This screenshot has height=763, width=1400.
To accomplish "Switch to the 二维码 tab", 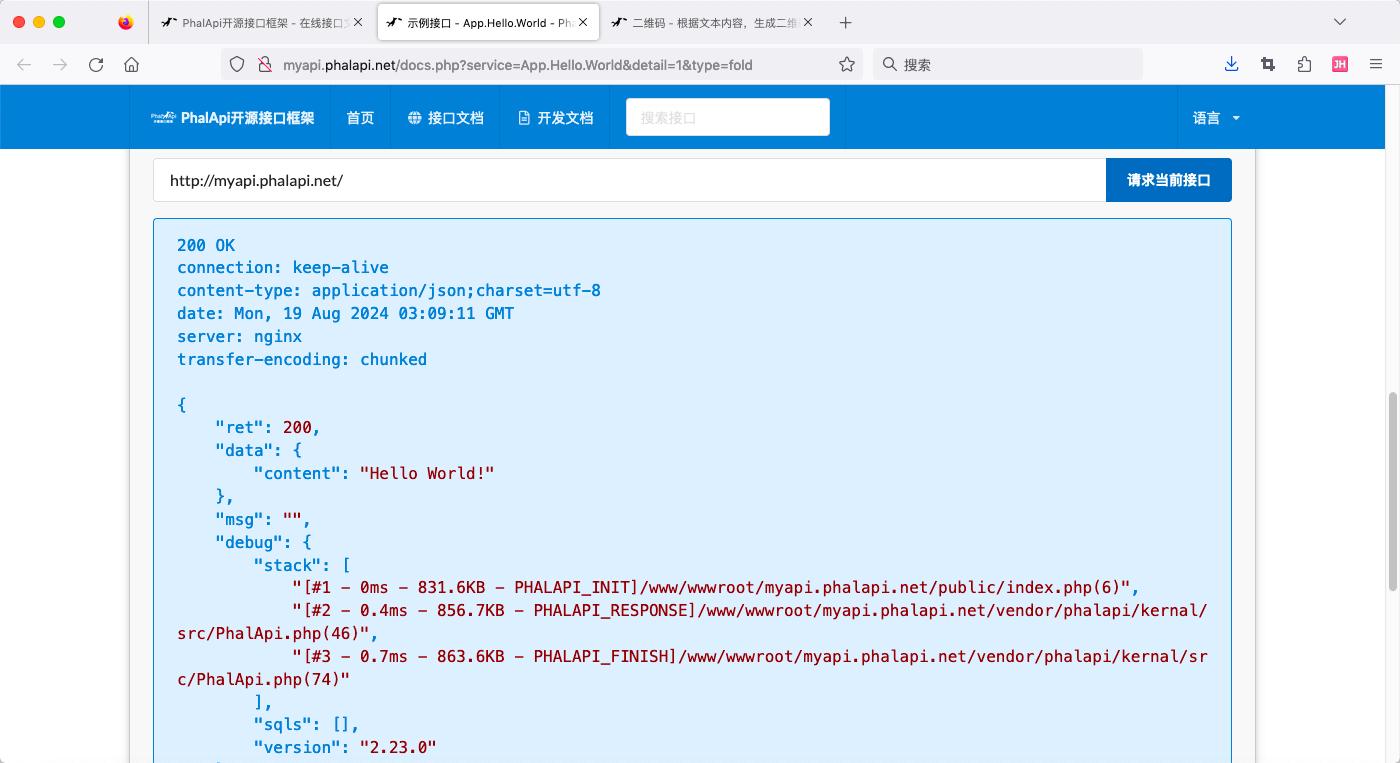I will point(713,22).
